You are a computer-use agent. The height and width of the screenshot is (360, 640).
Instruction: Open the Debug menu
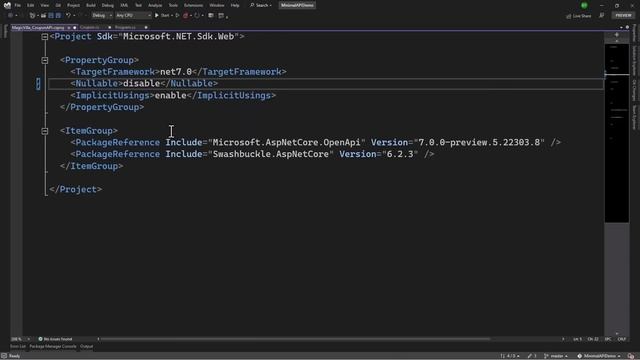tap(108, 5)
